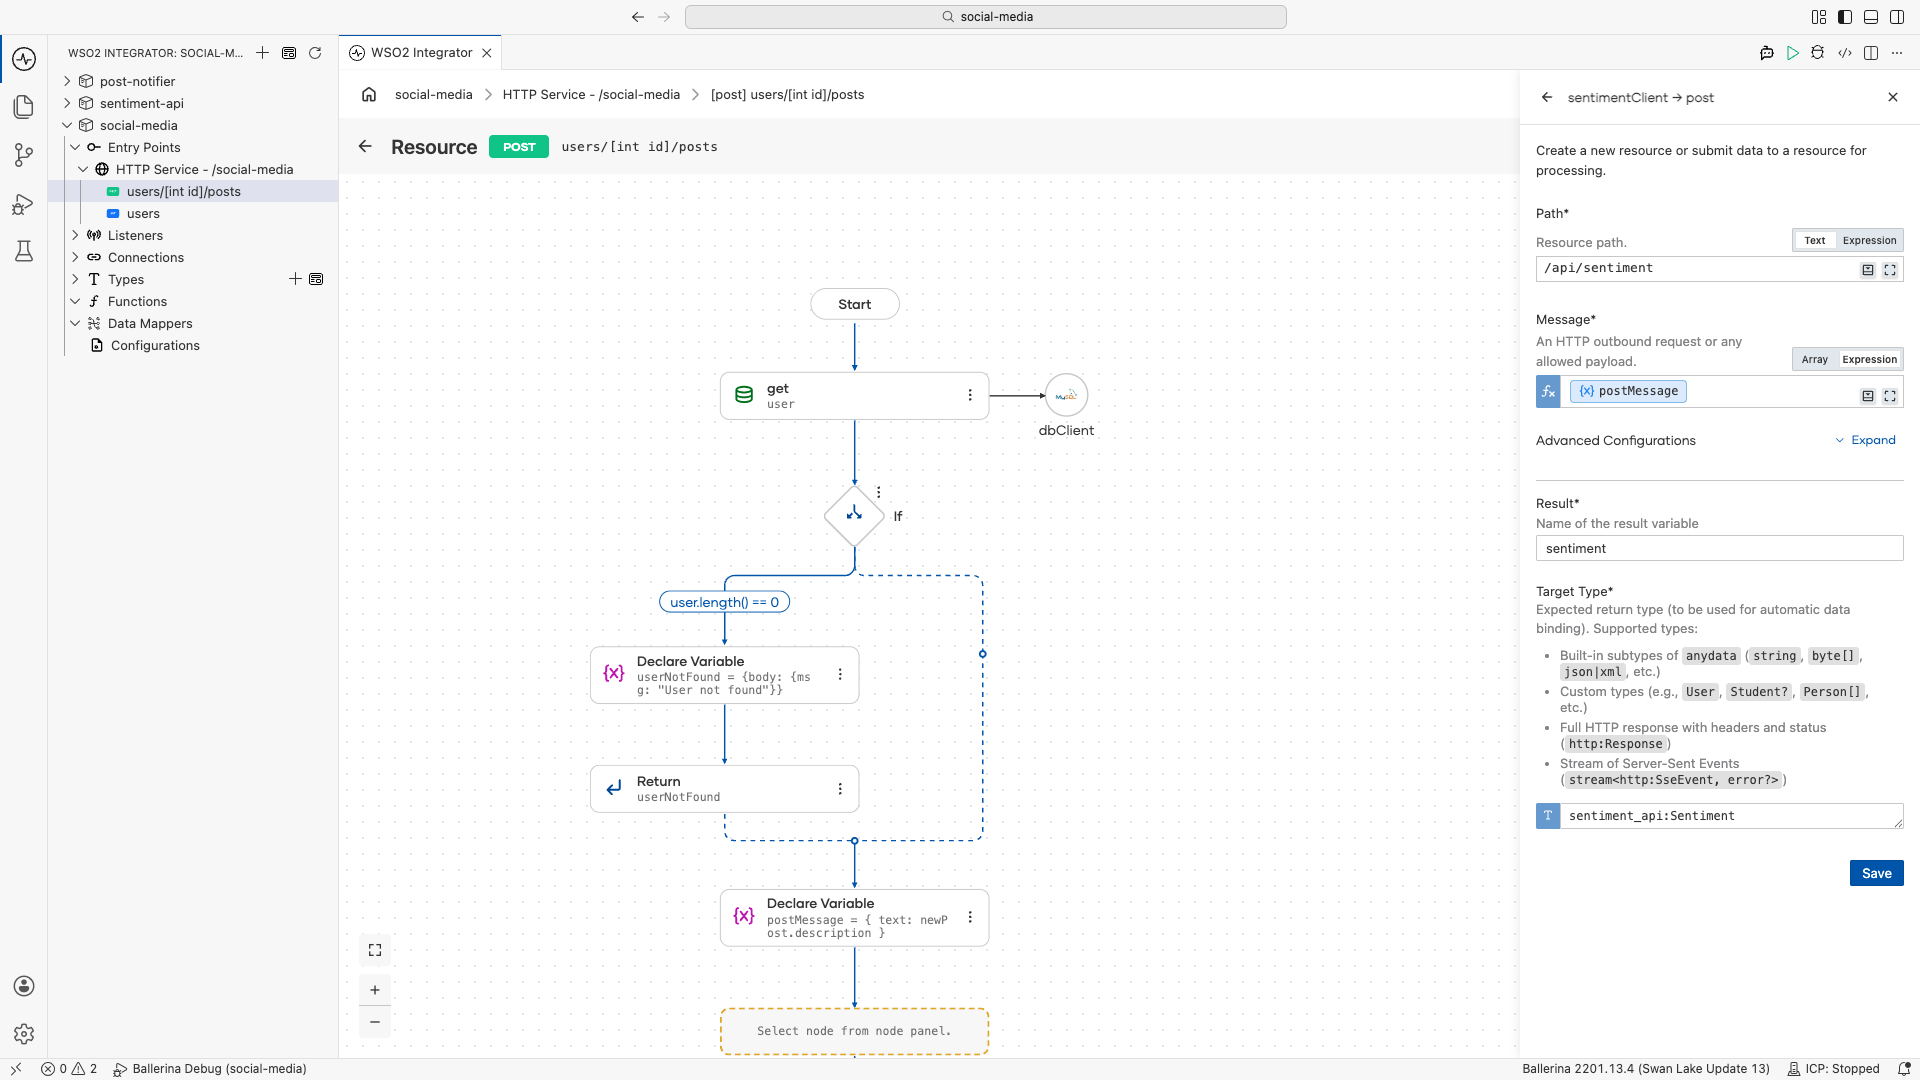Click back arrow in sentimentClient panel
The image size is (1920, 1080).
pyautogui.click(x=1547, y=97)
